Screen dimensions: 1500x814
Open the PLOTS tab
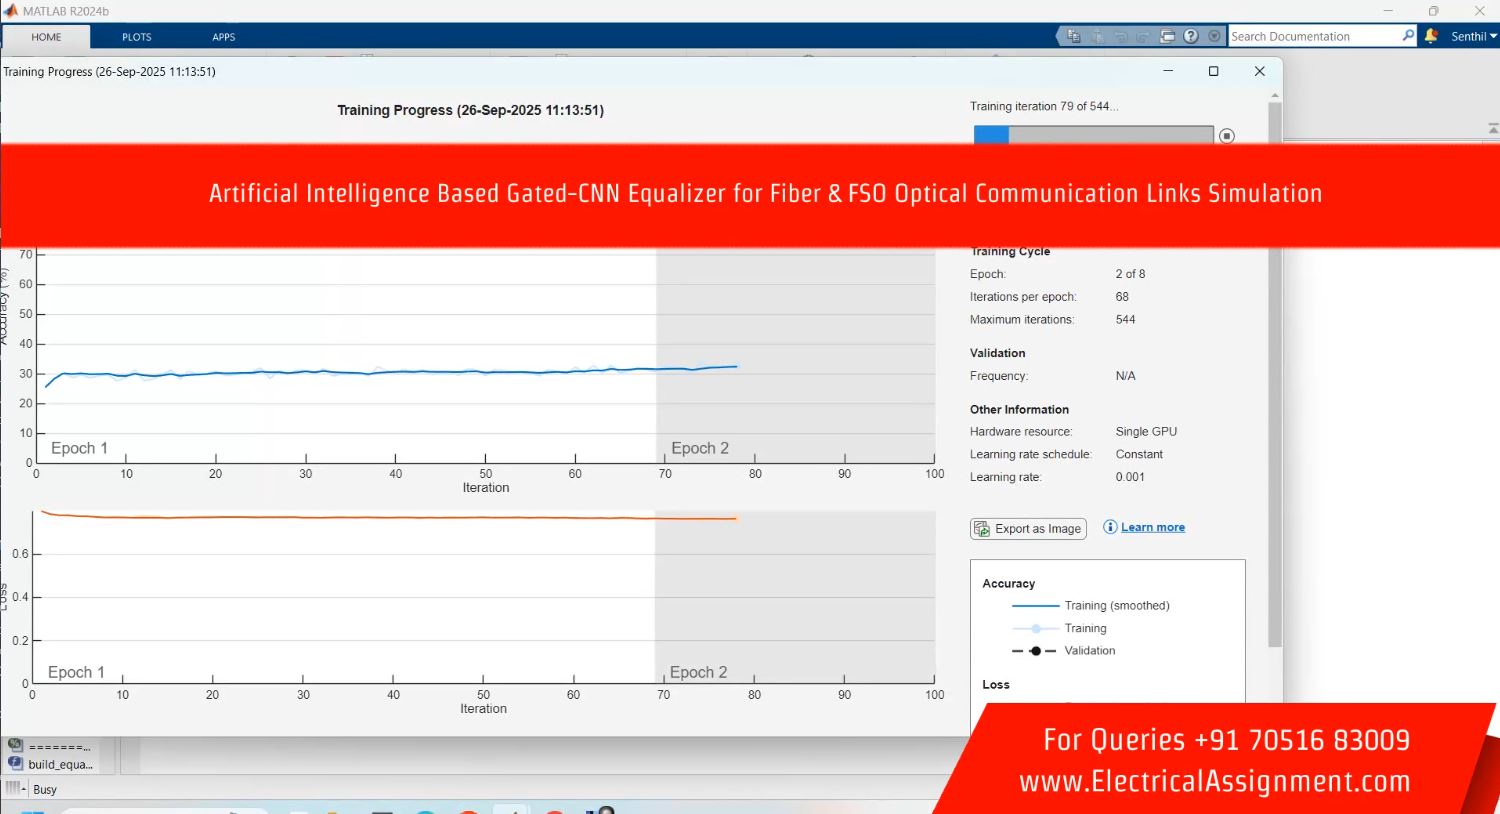point(137,37)
